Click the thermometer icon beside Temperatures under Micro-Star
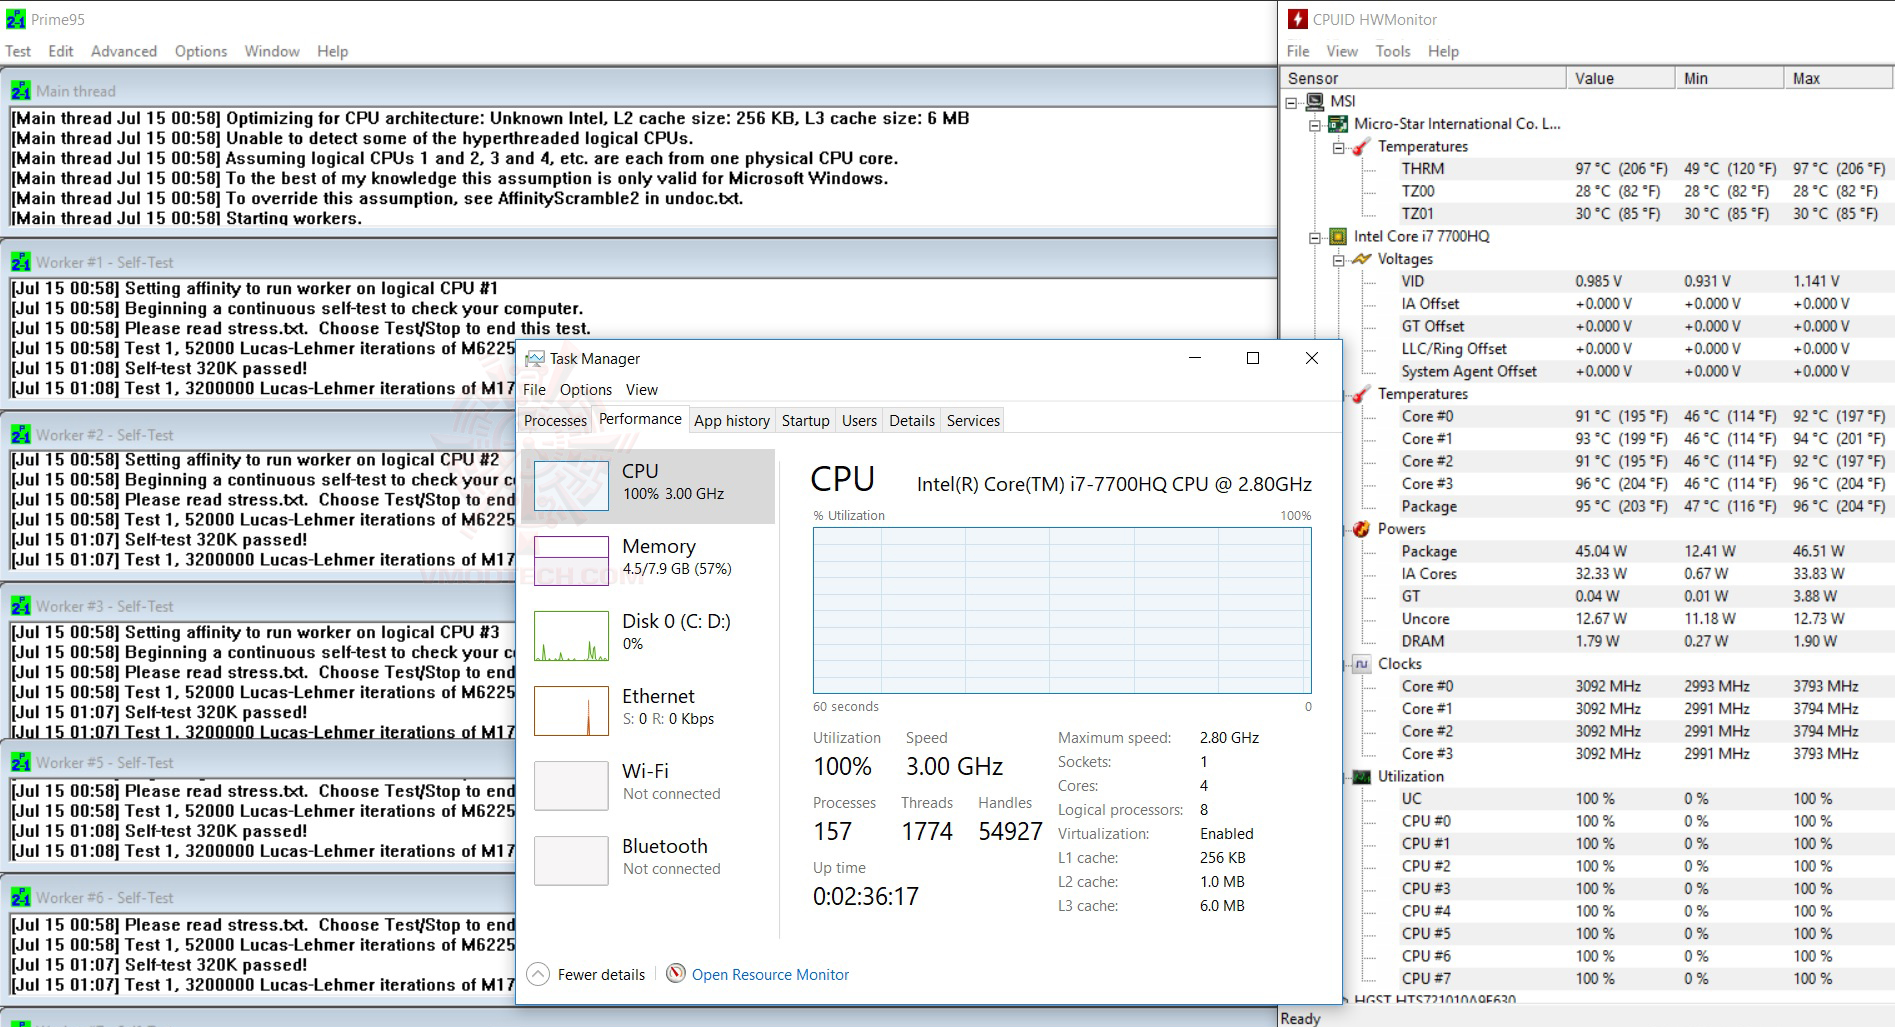Screen dimensions: 1895x1027 point(1361,147)
